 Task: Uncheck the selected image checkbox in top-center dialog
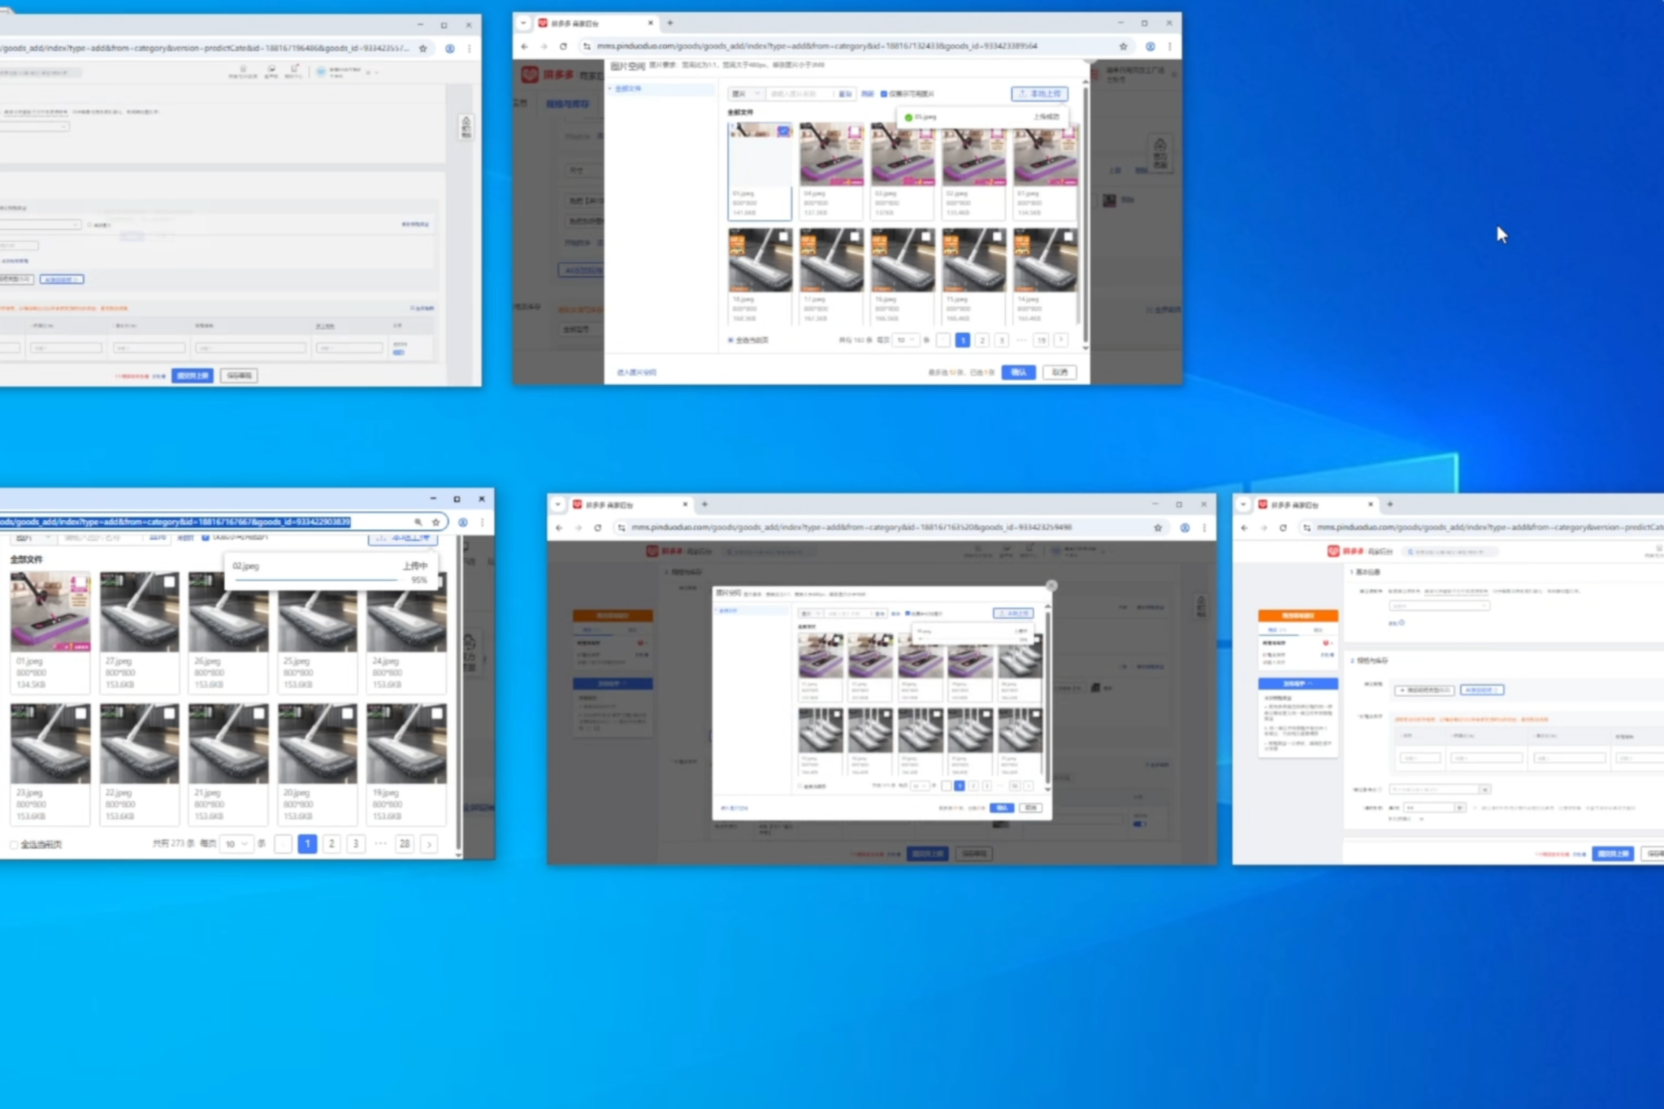[x=783, y=131]
